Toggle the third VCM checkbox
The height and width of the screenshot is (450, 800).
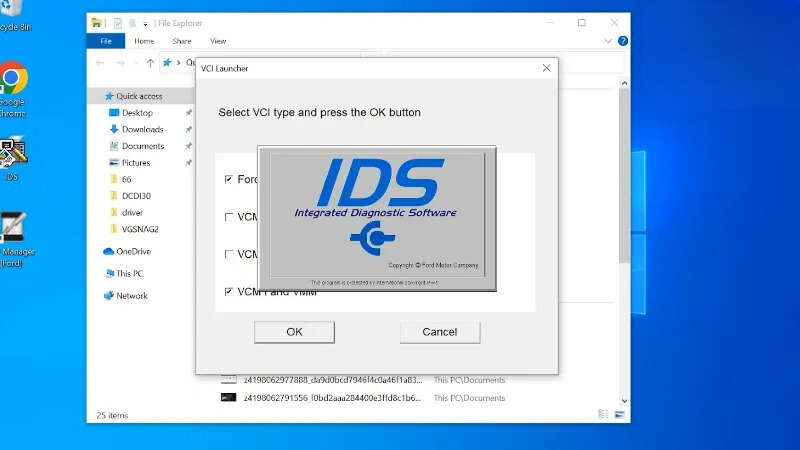coord(229,254)
